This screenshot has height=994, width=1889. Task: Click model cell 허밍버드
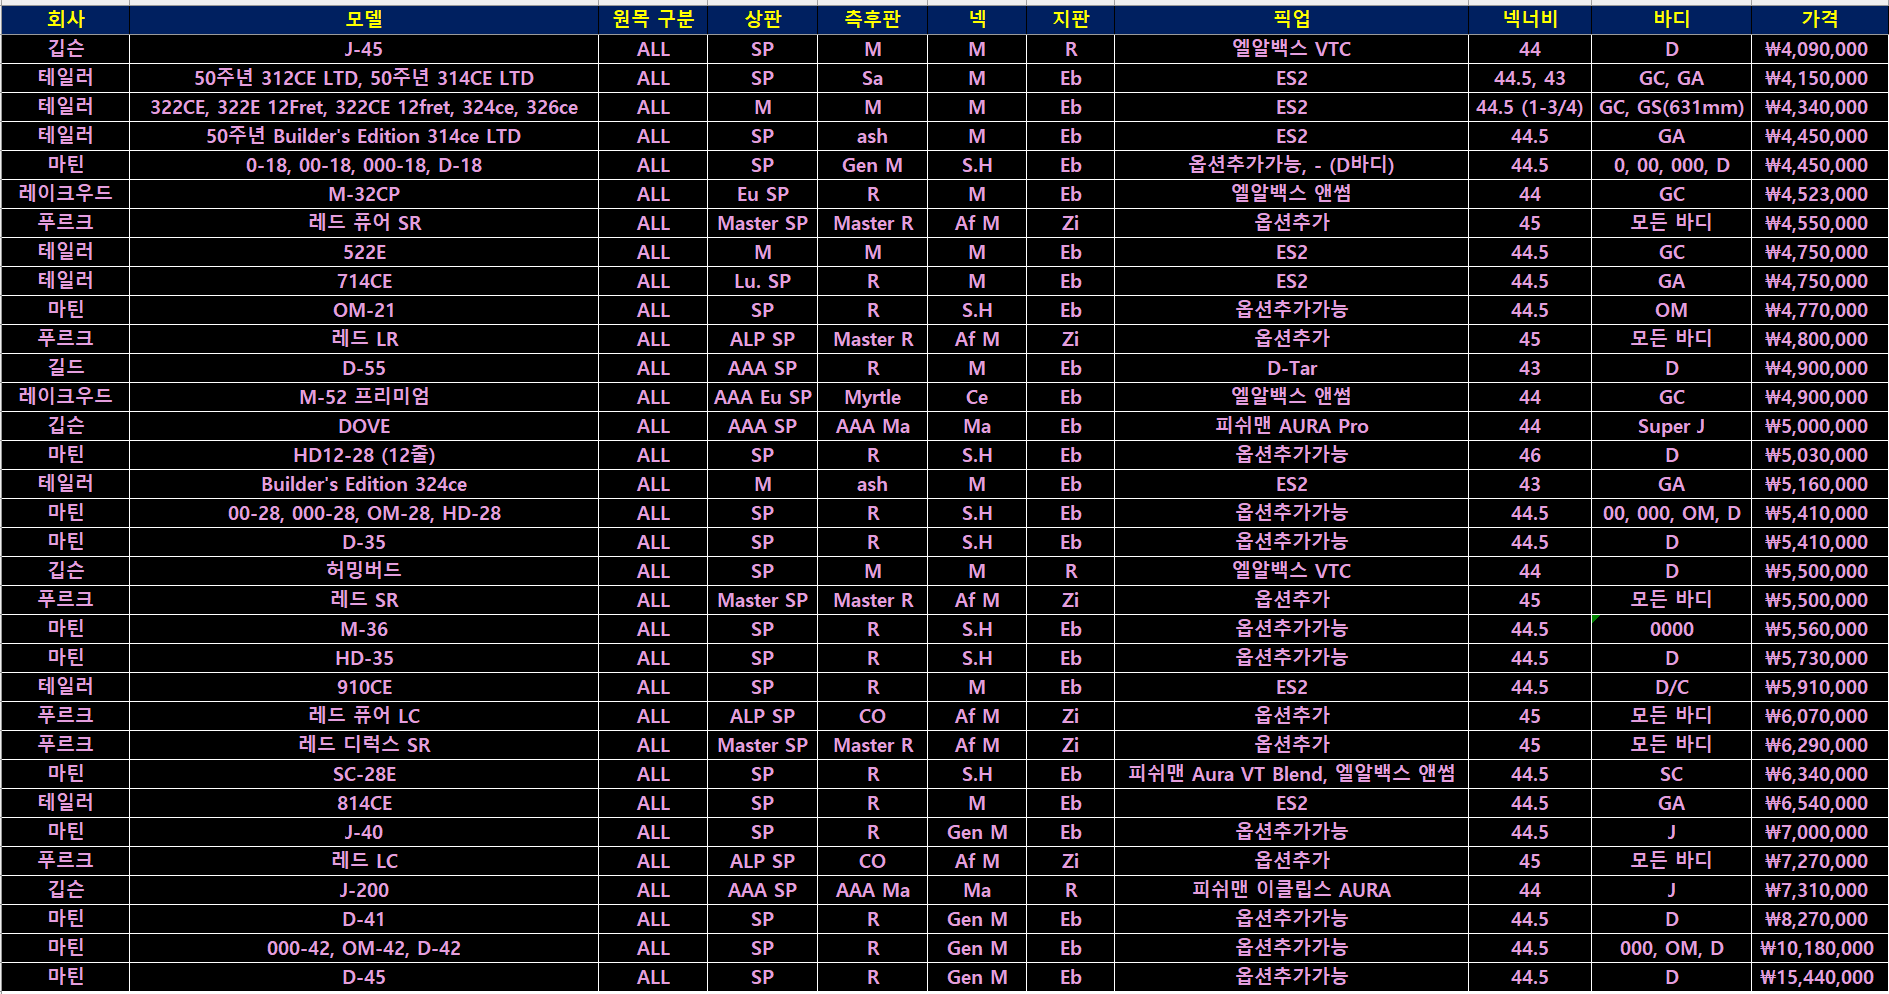click(x=364, y=571)
